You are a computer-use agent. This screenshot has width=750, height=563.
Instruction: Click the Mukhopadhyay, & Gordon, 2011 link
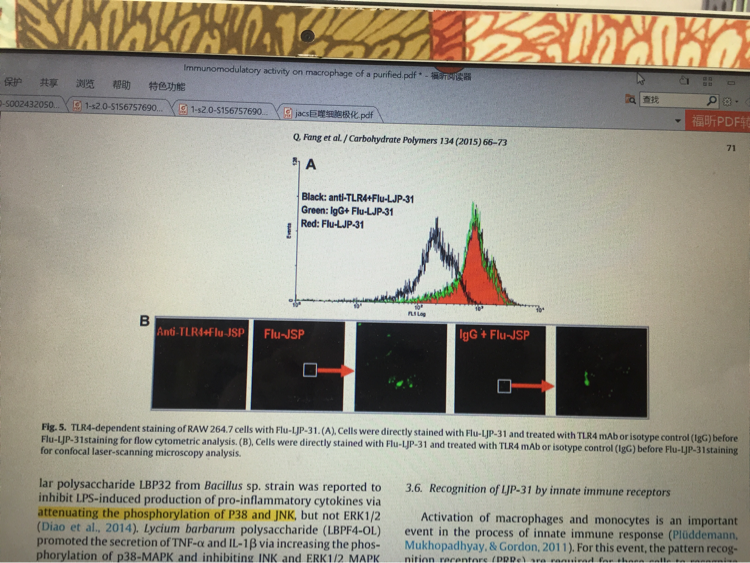pyautogui.click(x=485, y=546)
